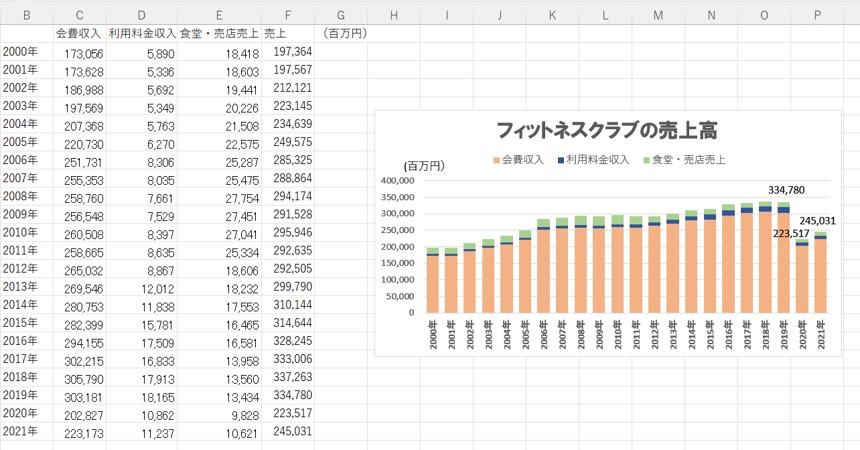Image resolution: width=860 pixels, height=450 pixels.
Task: Click the 利用料金収入 header cell
Action: 142,33
